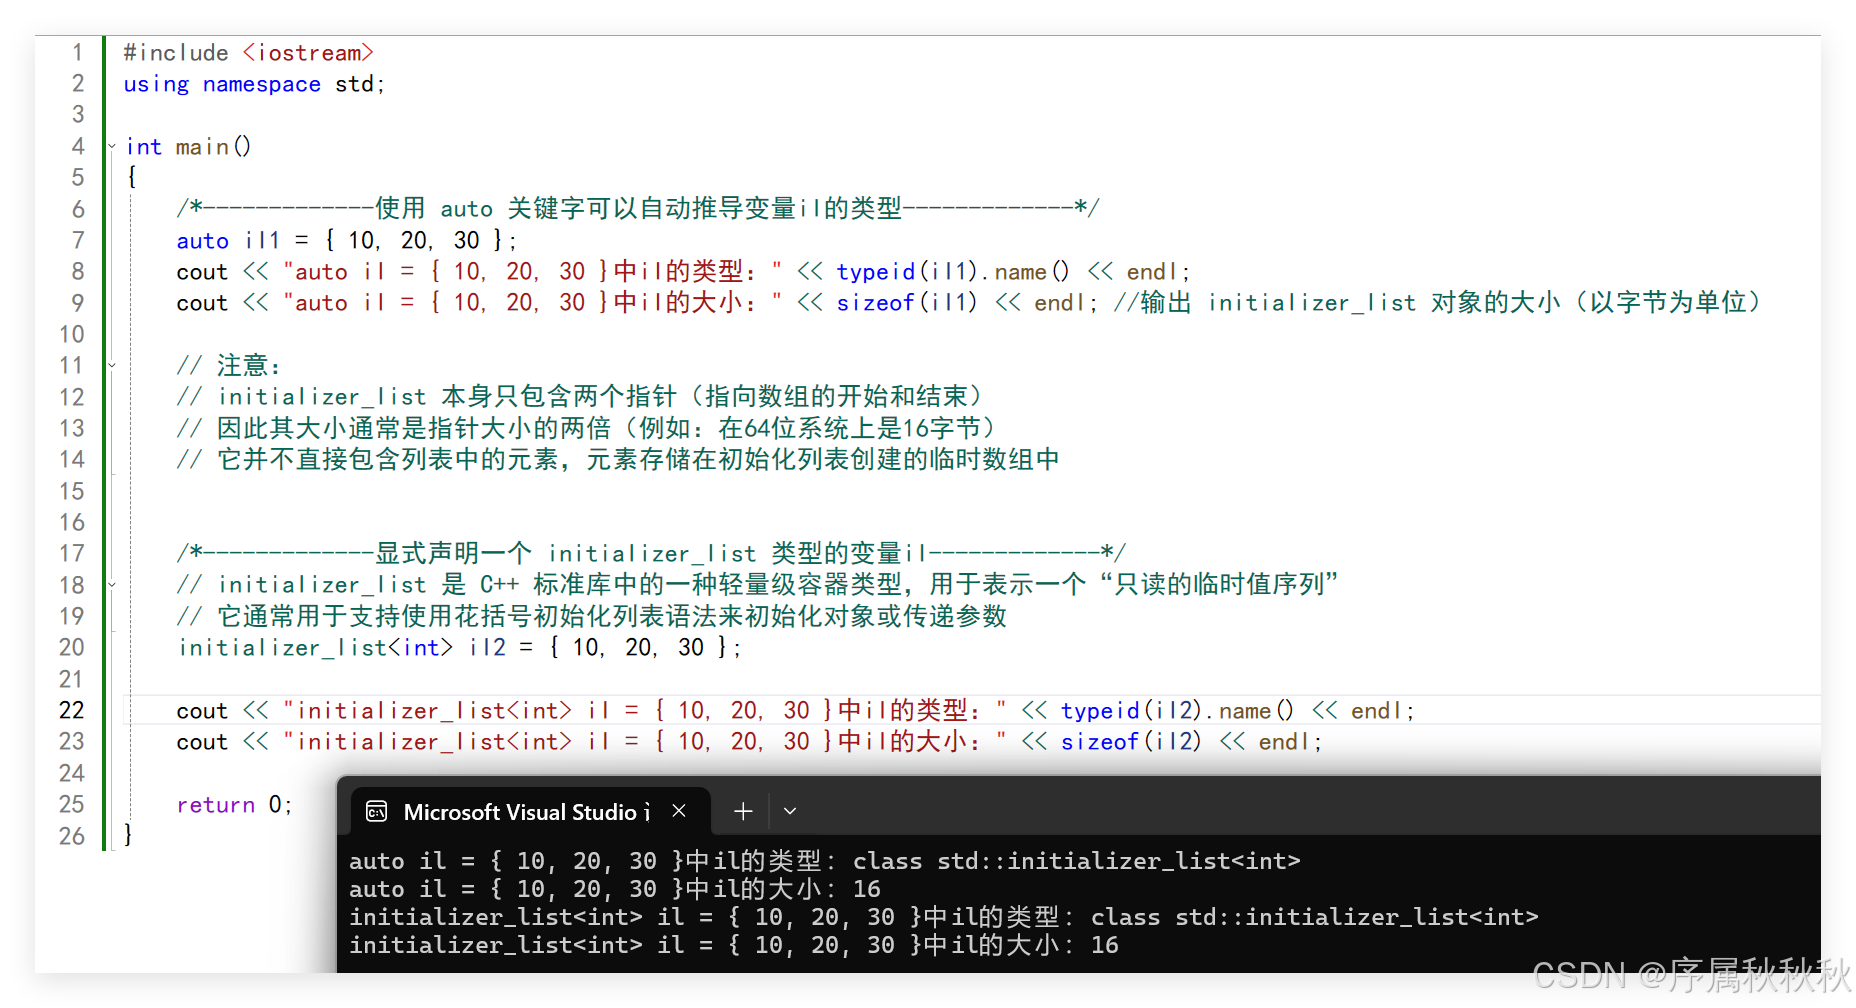Click the auto keyword declaring il1
Image resolution: width=1856 pixels, height=1008 pixels.
point(202,241)
